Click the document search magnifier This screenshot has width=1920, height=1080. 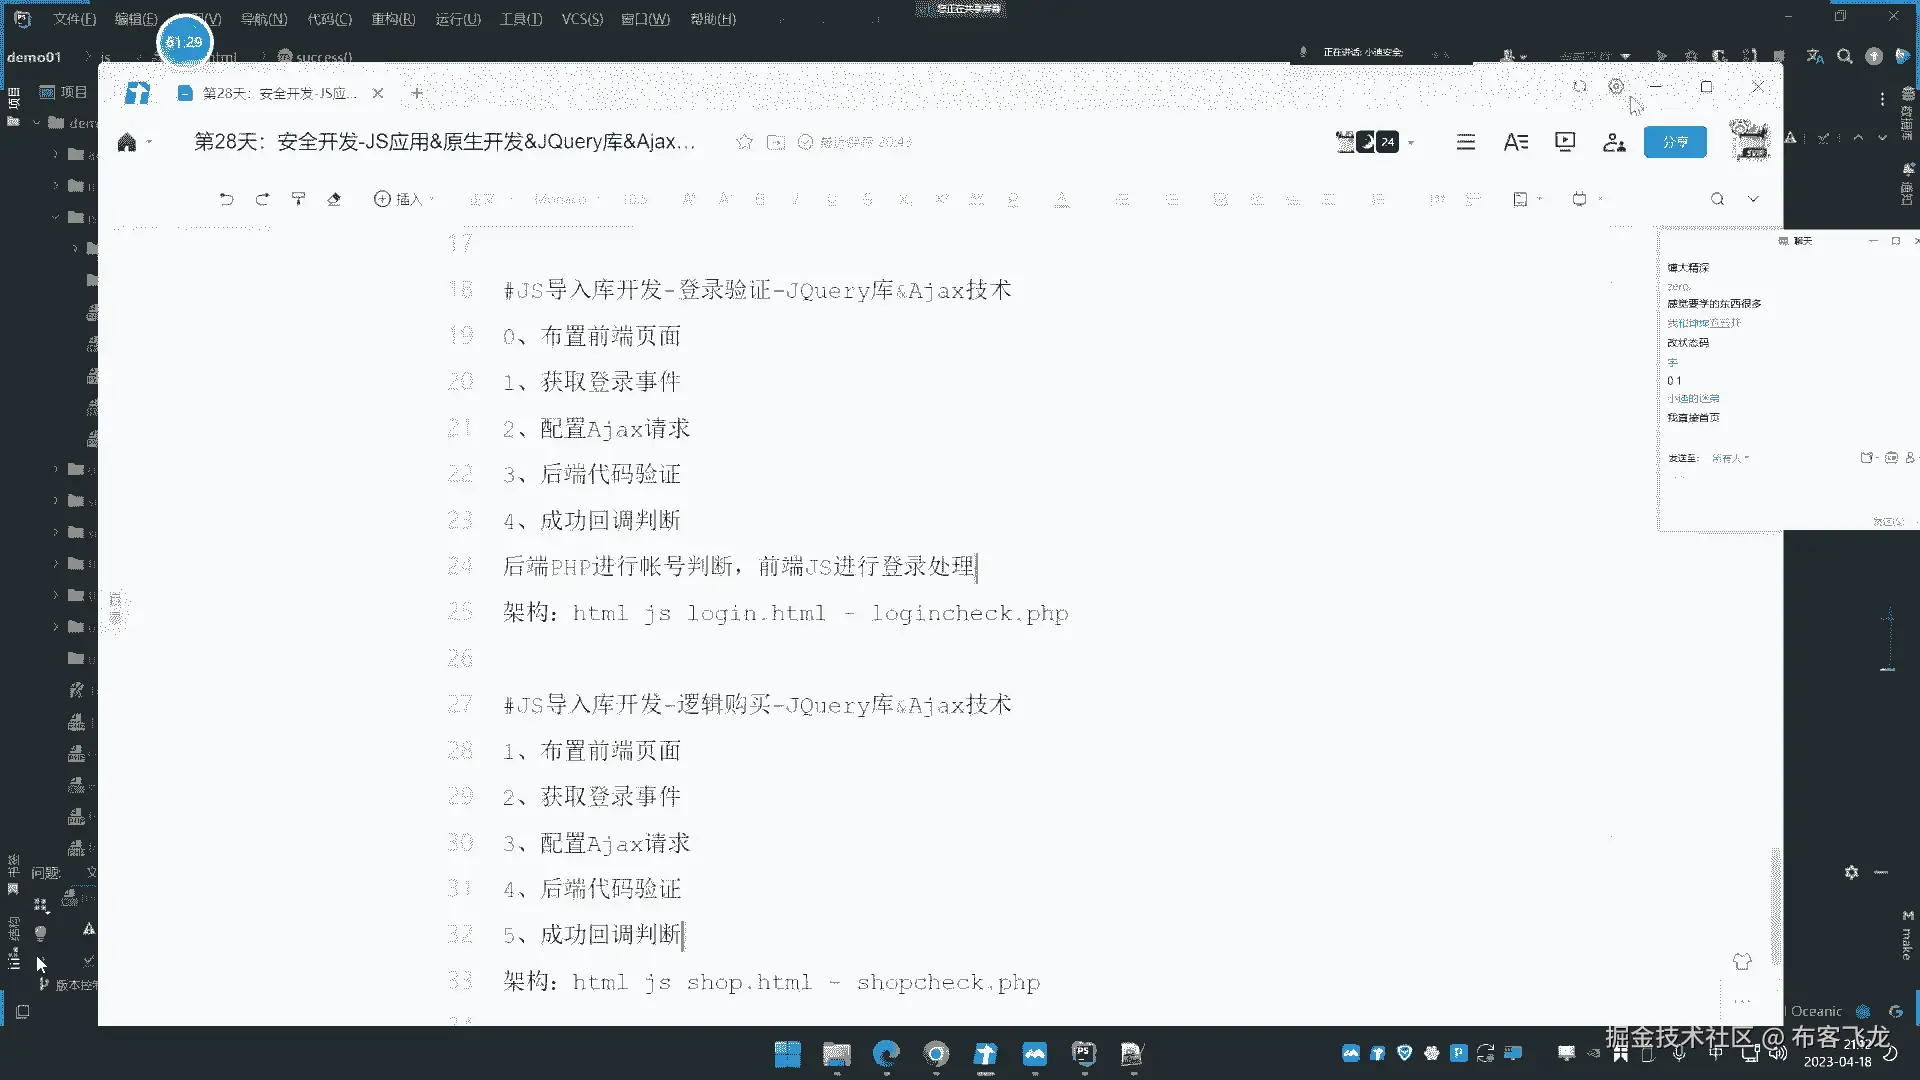pos(1717,199)
